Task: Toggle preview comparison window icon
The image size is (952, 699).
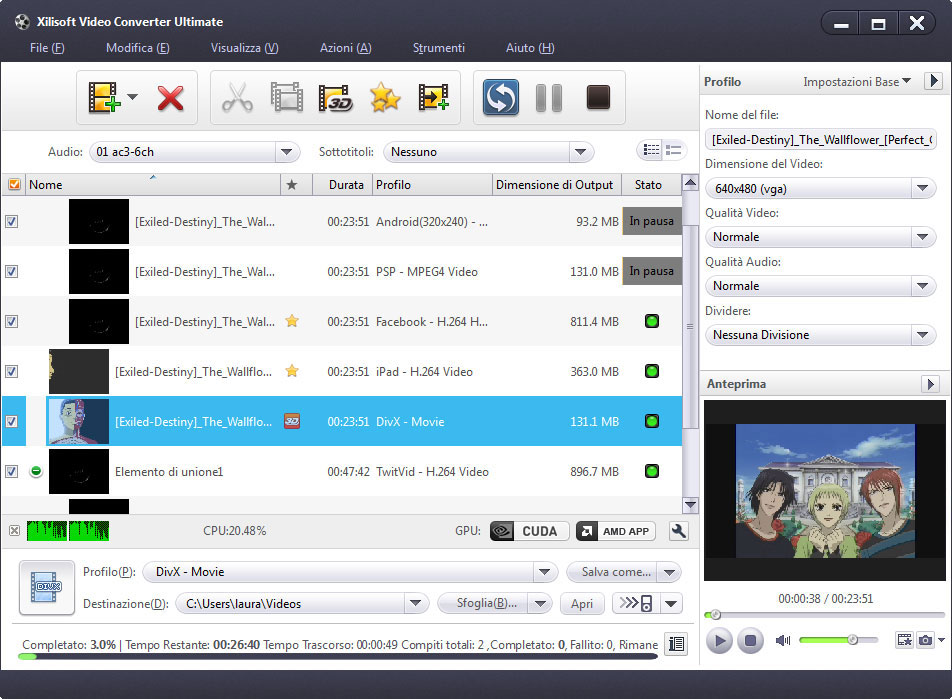Action: pyautogui.click(x=905, y=640)
